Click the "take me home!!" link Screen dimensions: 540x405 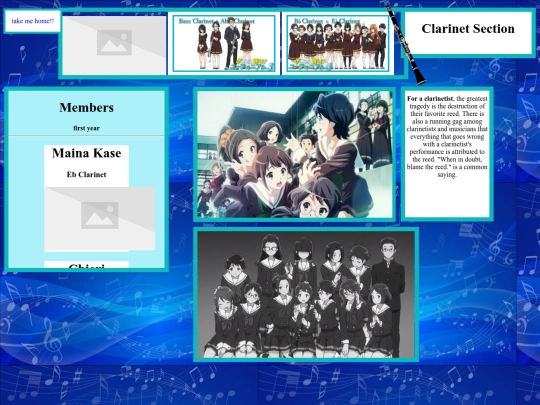[33, 21]
